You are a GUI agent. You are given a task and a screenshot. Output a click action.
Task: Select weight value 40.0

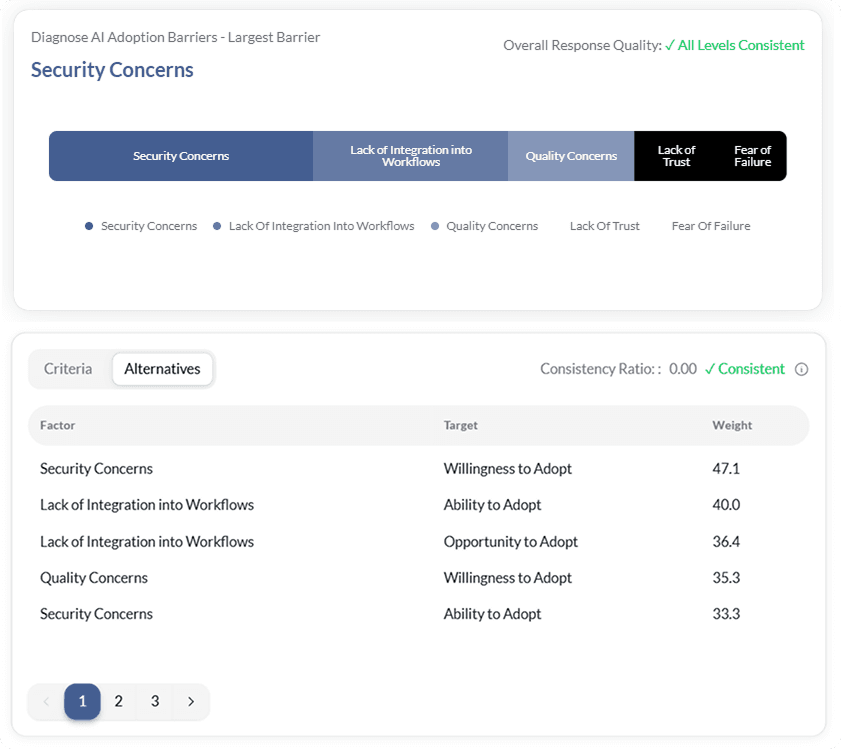tap(726, 505)
